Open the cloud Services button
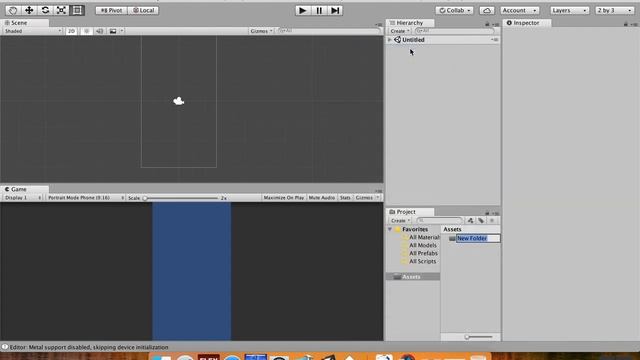Viewport: 640px width, 360px height. (487, 10)
